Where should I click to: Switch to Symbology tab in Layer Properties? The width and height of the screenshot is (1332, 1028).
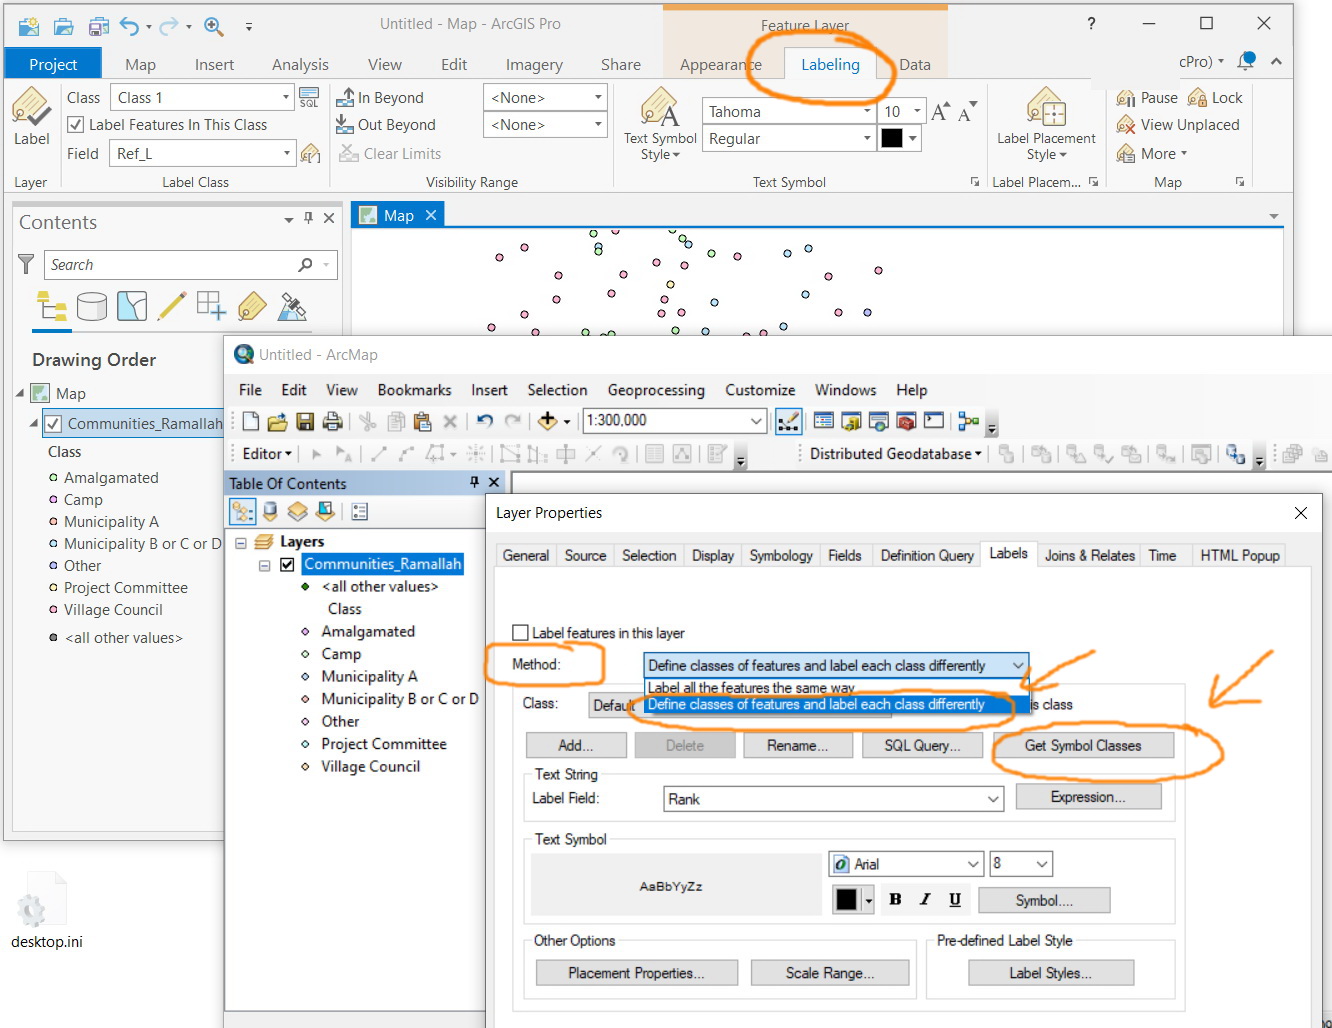click(x=781, y=555)
